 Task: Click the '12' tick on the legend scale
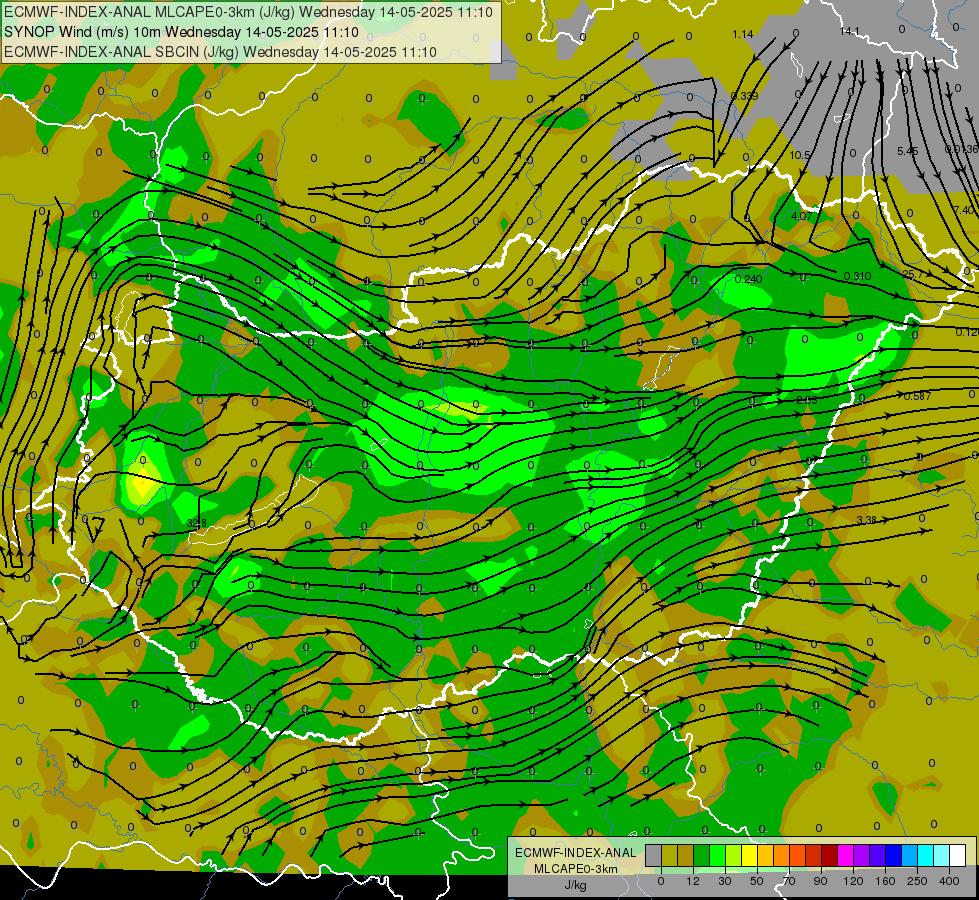(x=693, y=881)
